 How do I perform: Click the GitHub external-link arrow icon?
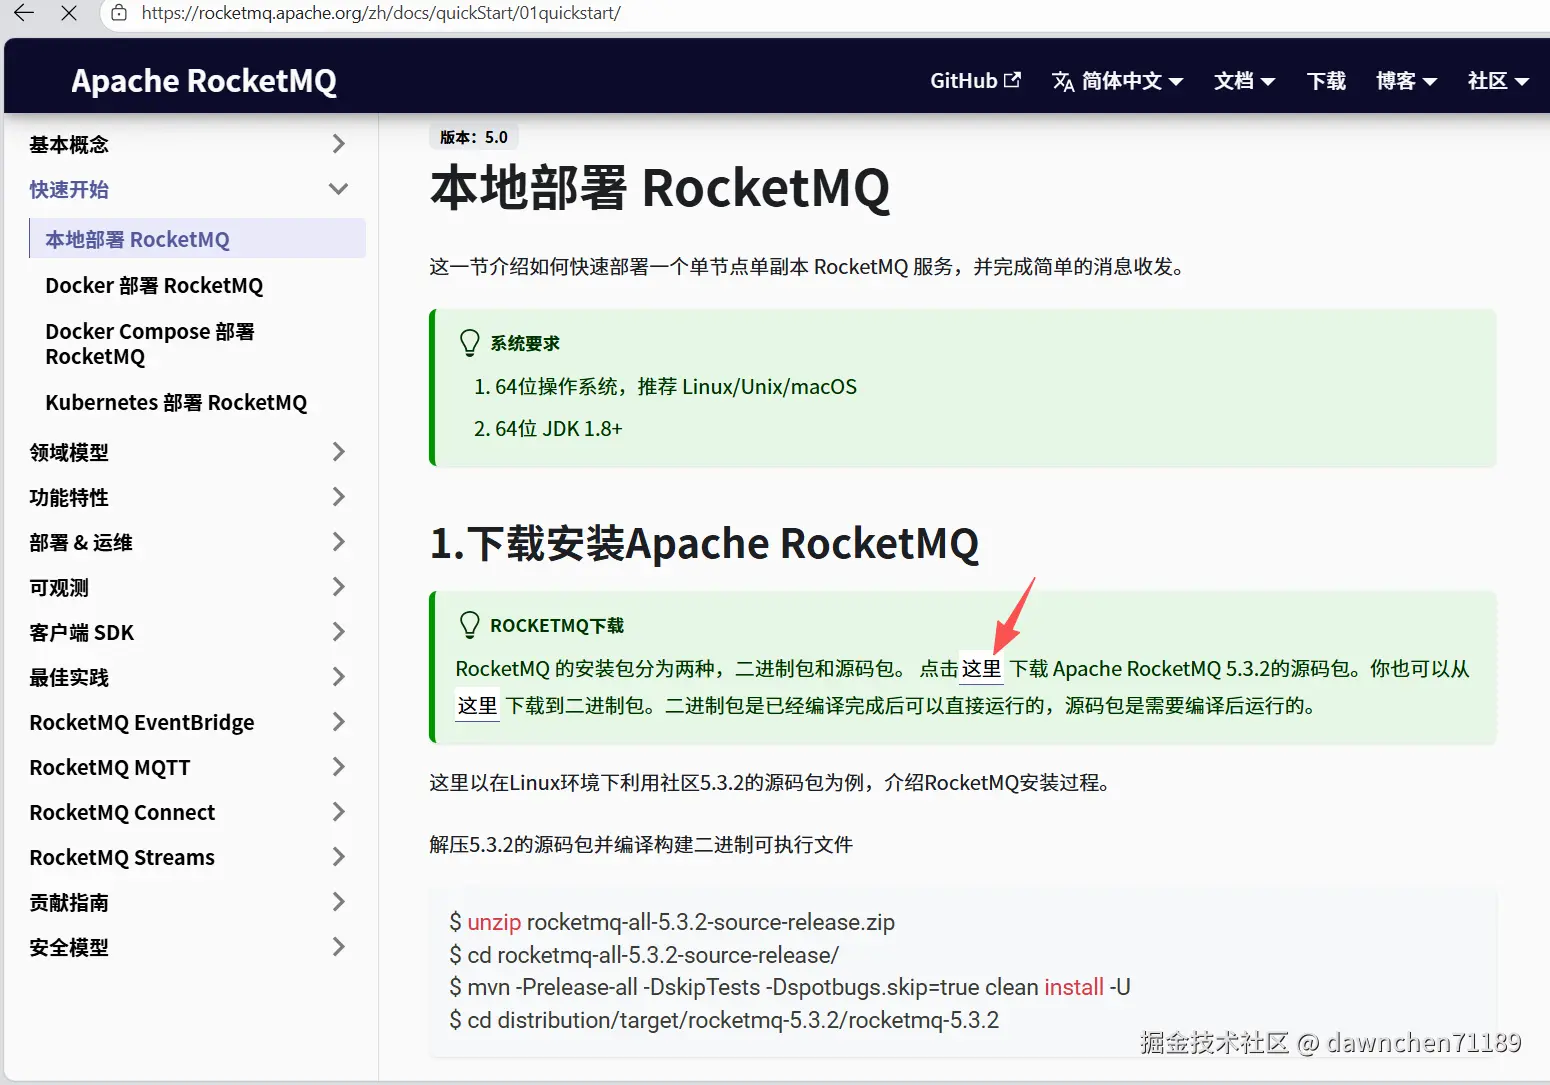(1012, 80)
